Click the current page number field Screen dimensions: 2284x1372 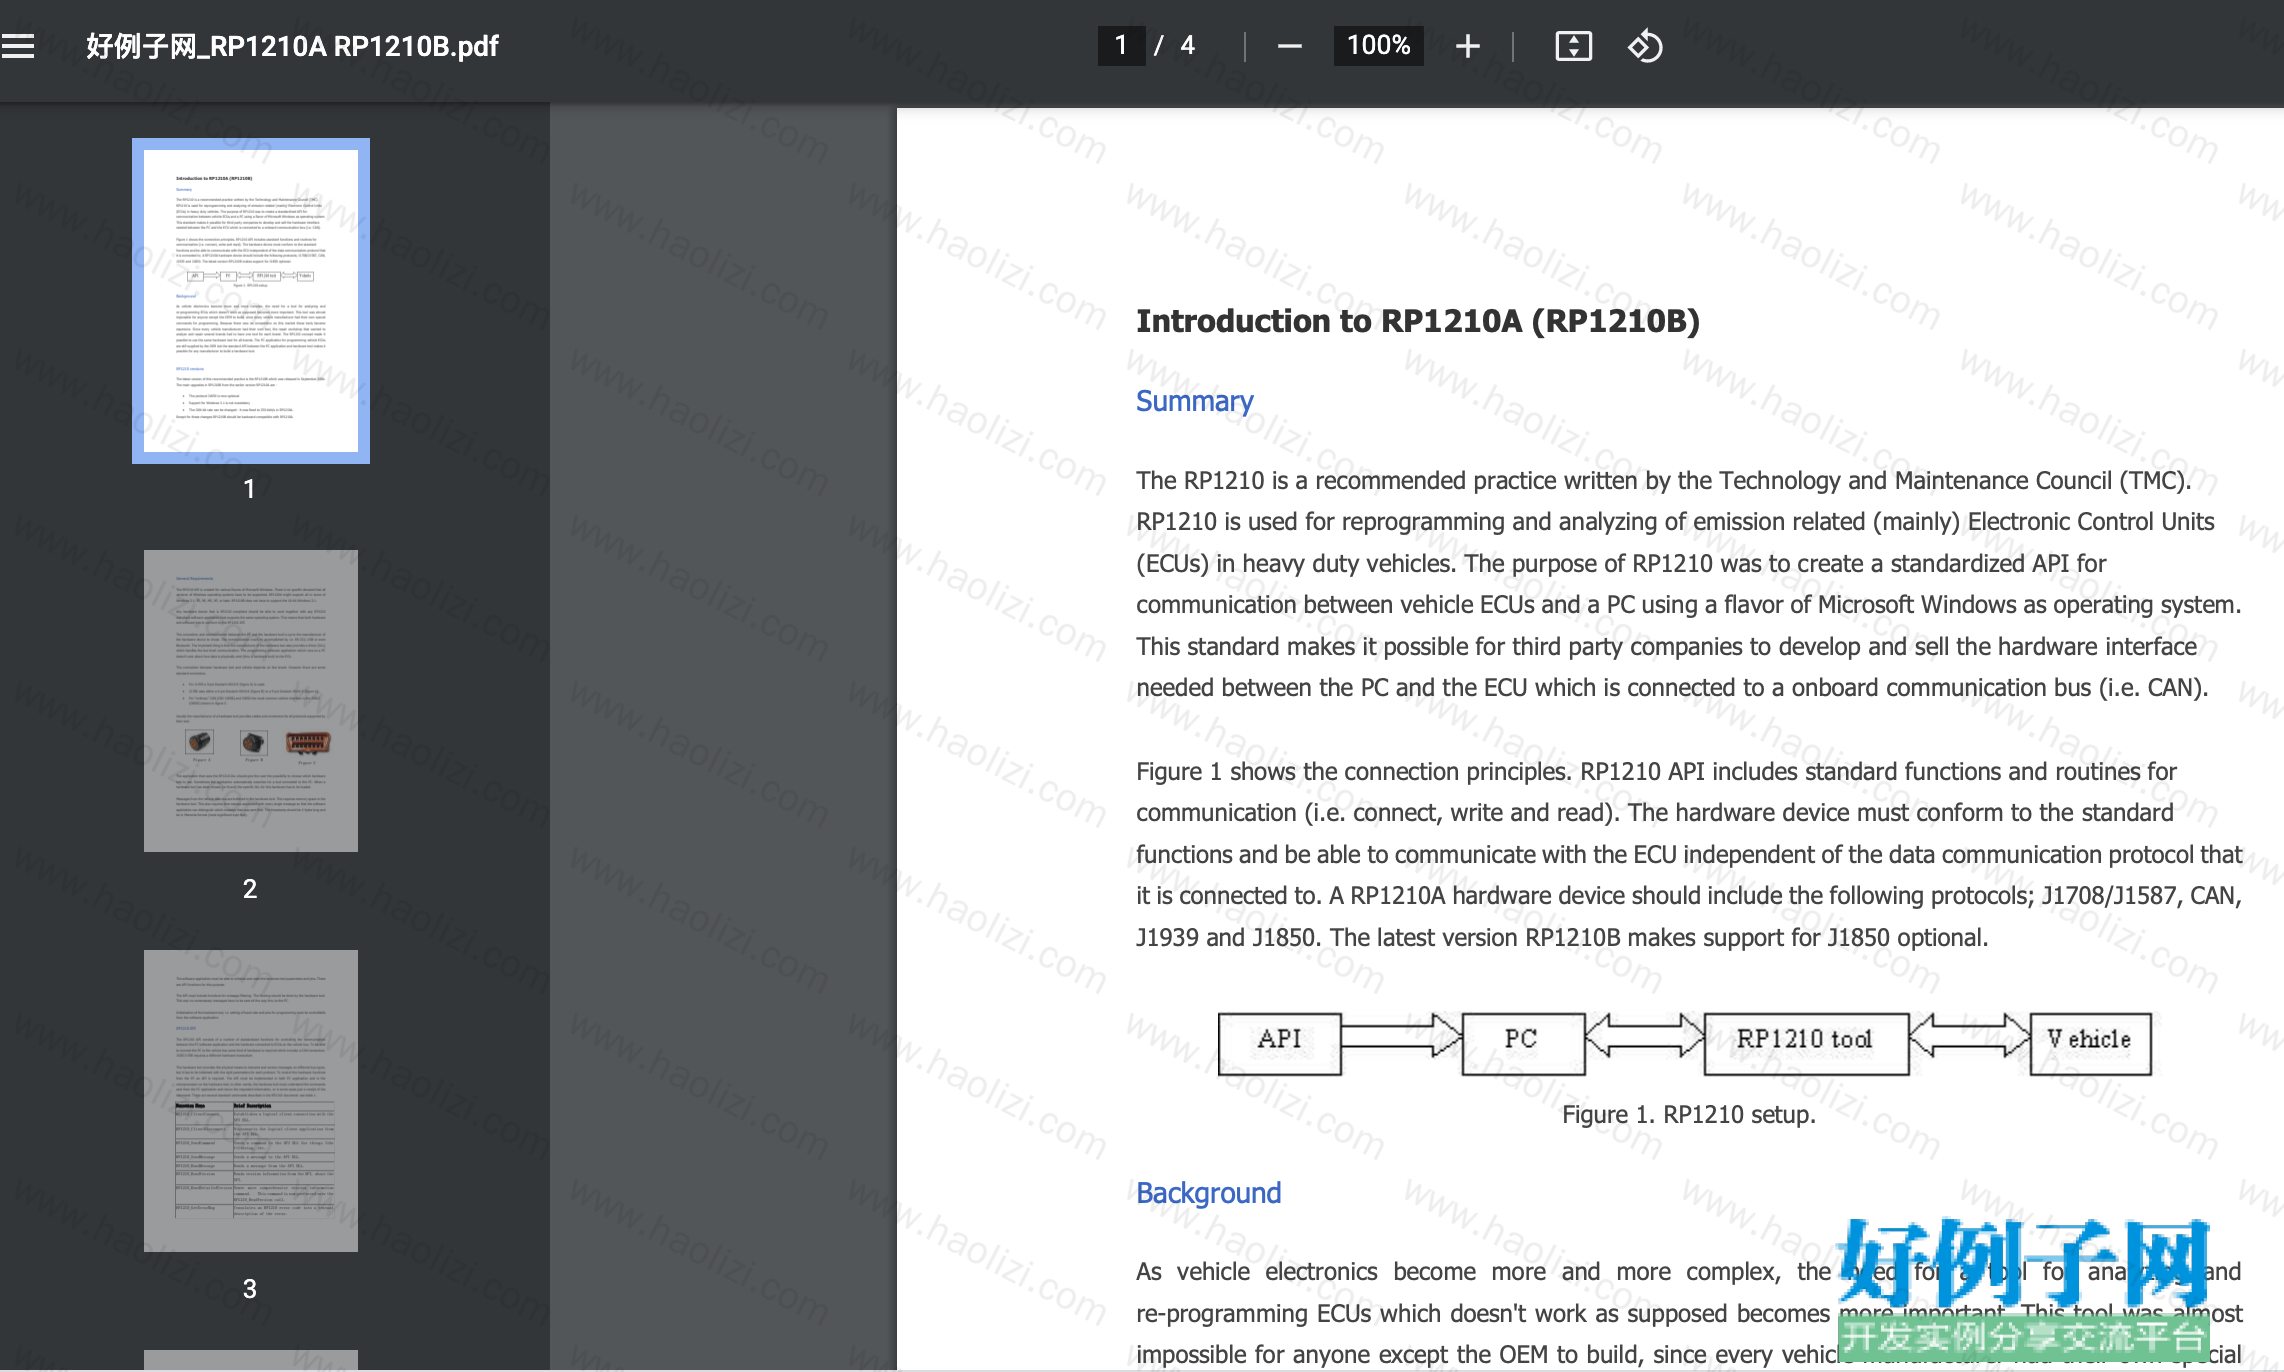click(x=1121, y=45)
